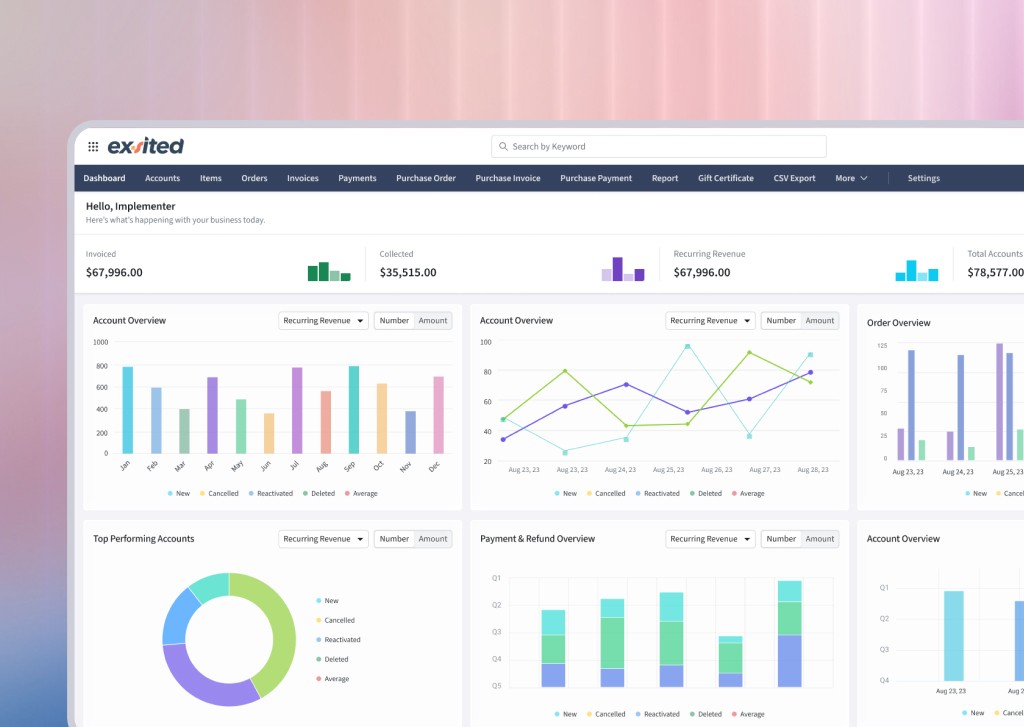Open Purchase Invoice page
1024x727 pixels.
click(507, 178)
